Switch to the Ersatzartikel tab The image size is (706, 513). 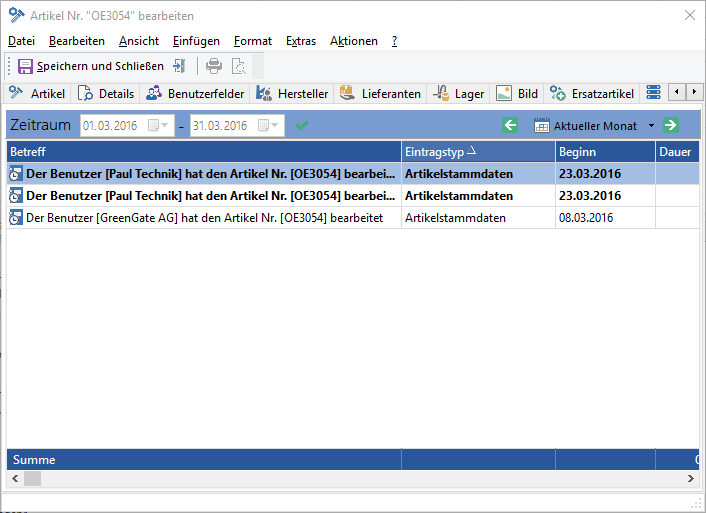tap(592, 93)
